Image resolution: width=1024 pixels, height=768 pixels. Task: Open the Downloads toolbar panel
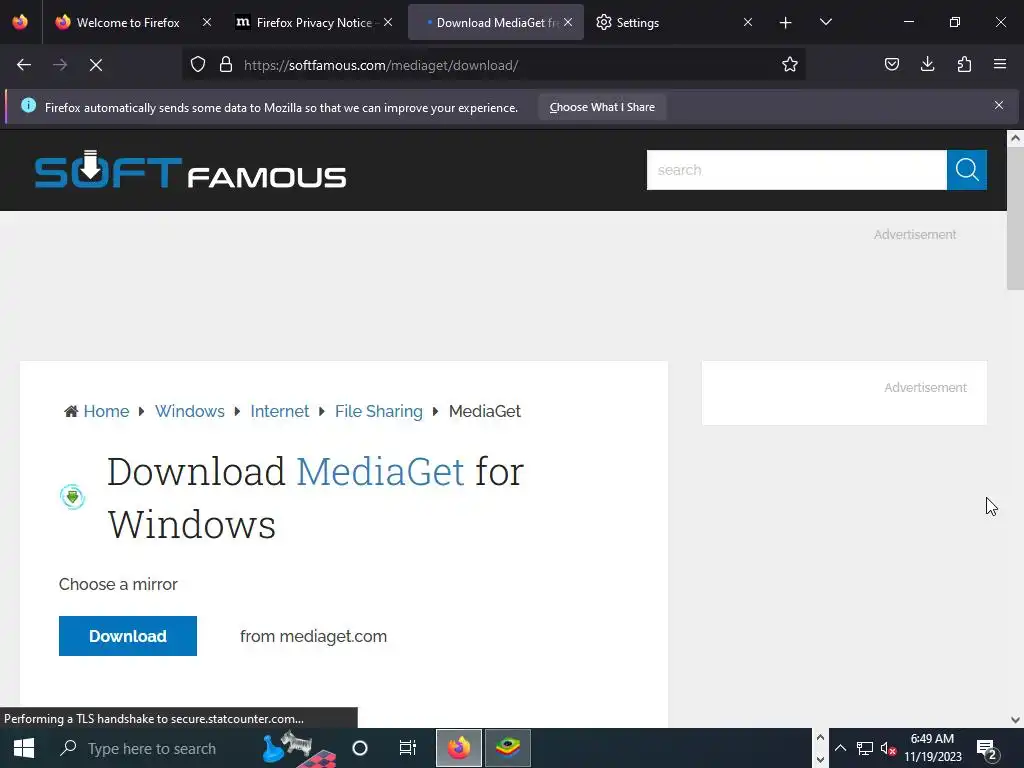[927, 65]
